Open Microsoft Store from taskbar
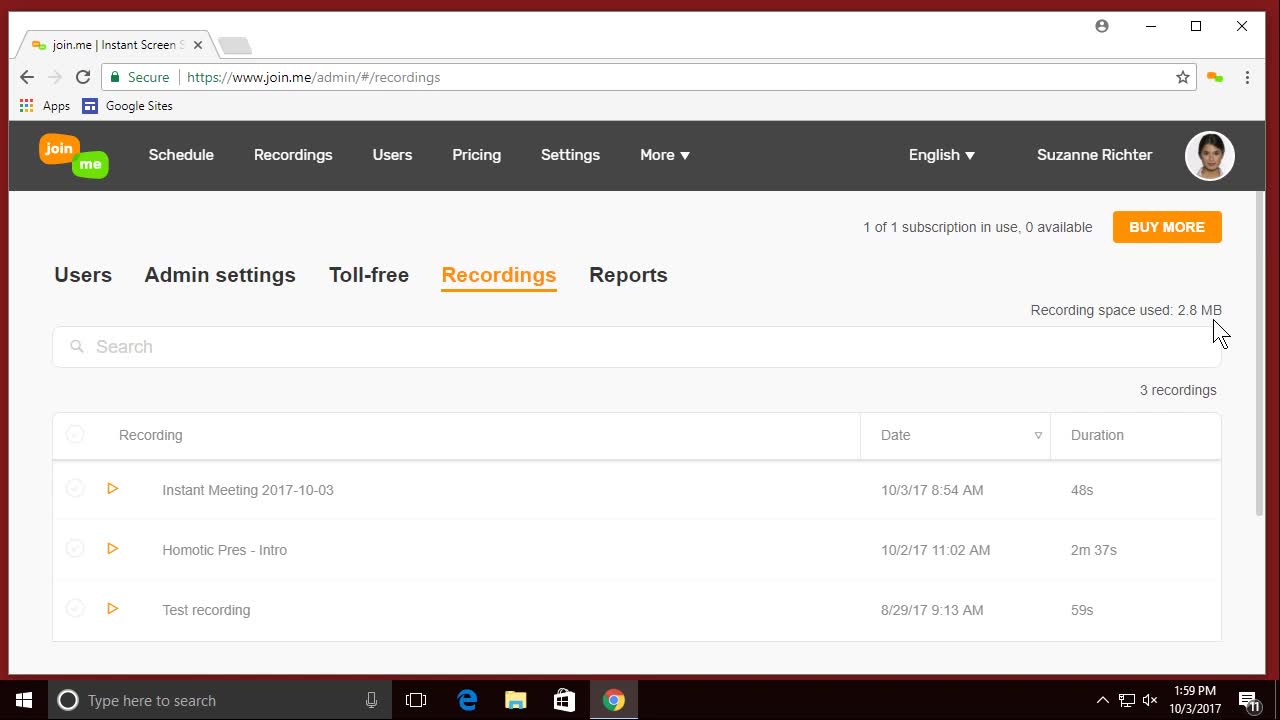The height and width of the screenshot is (720, 1280). coord(564,700)
